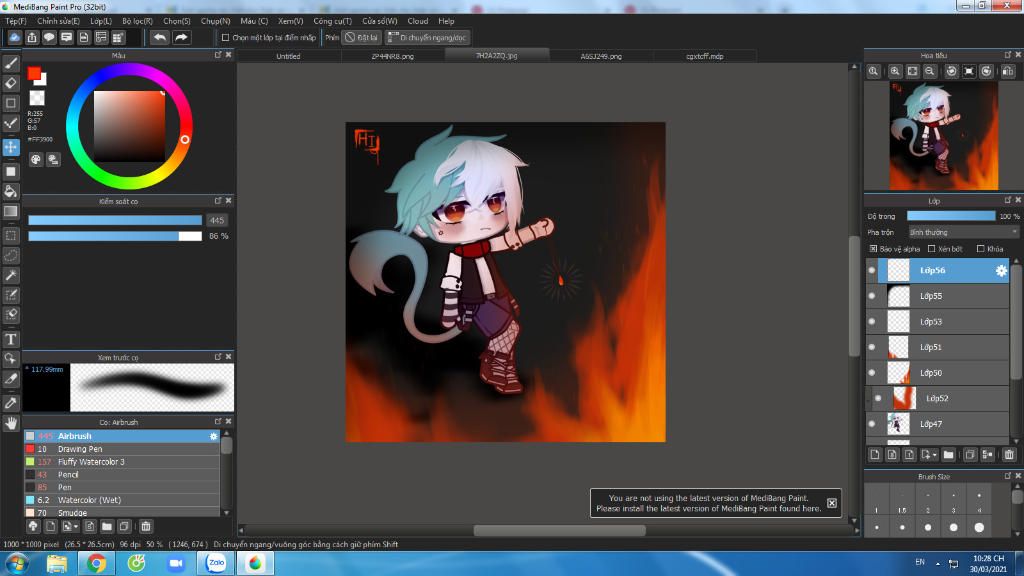The image size is (1024, 576).
Task: Open Airbrush brush settings gear
Action: coord(214,436)
